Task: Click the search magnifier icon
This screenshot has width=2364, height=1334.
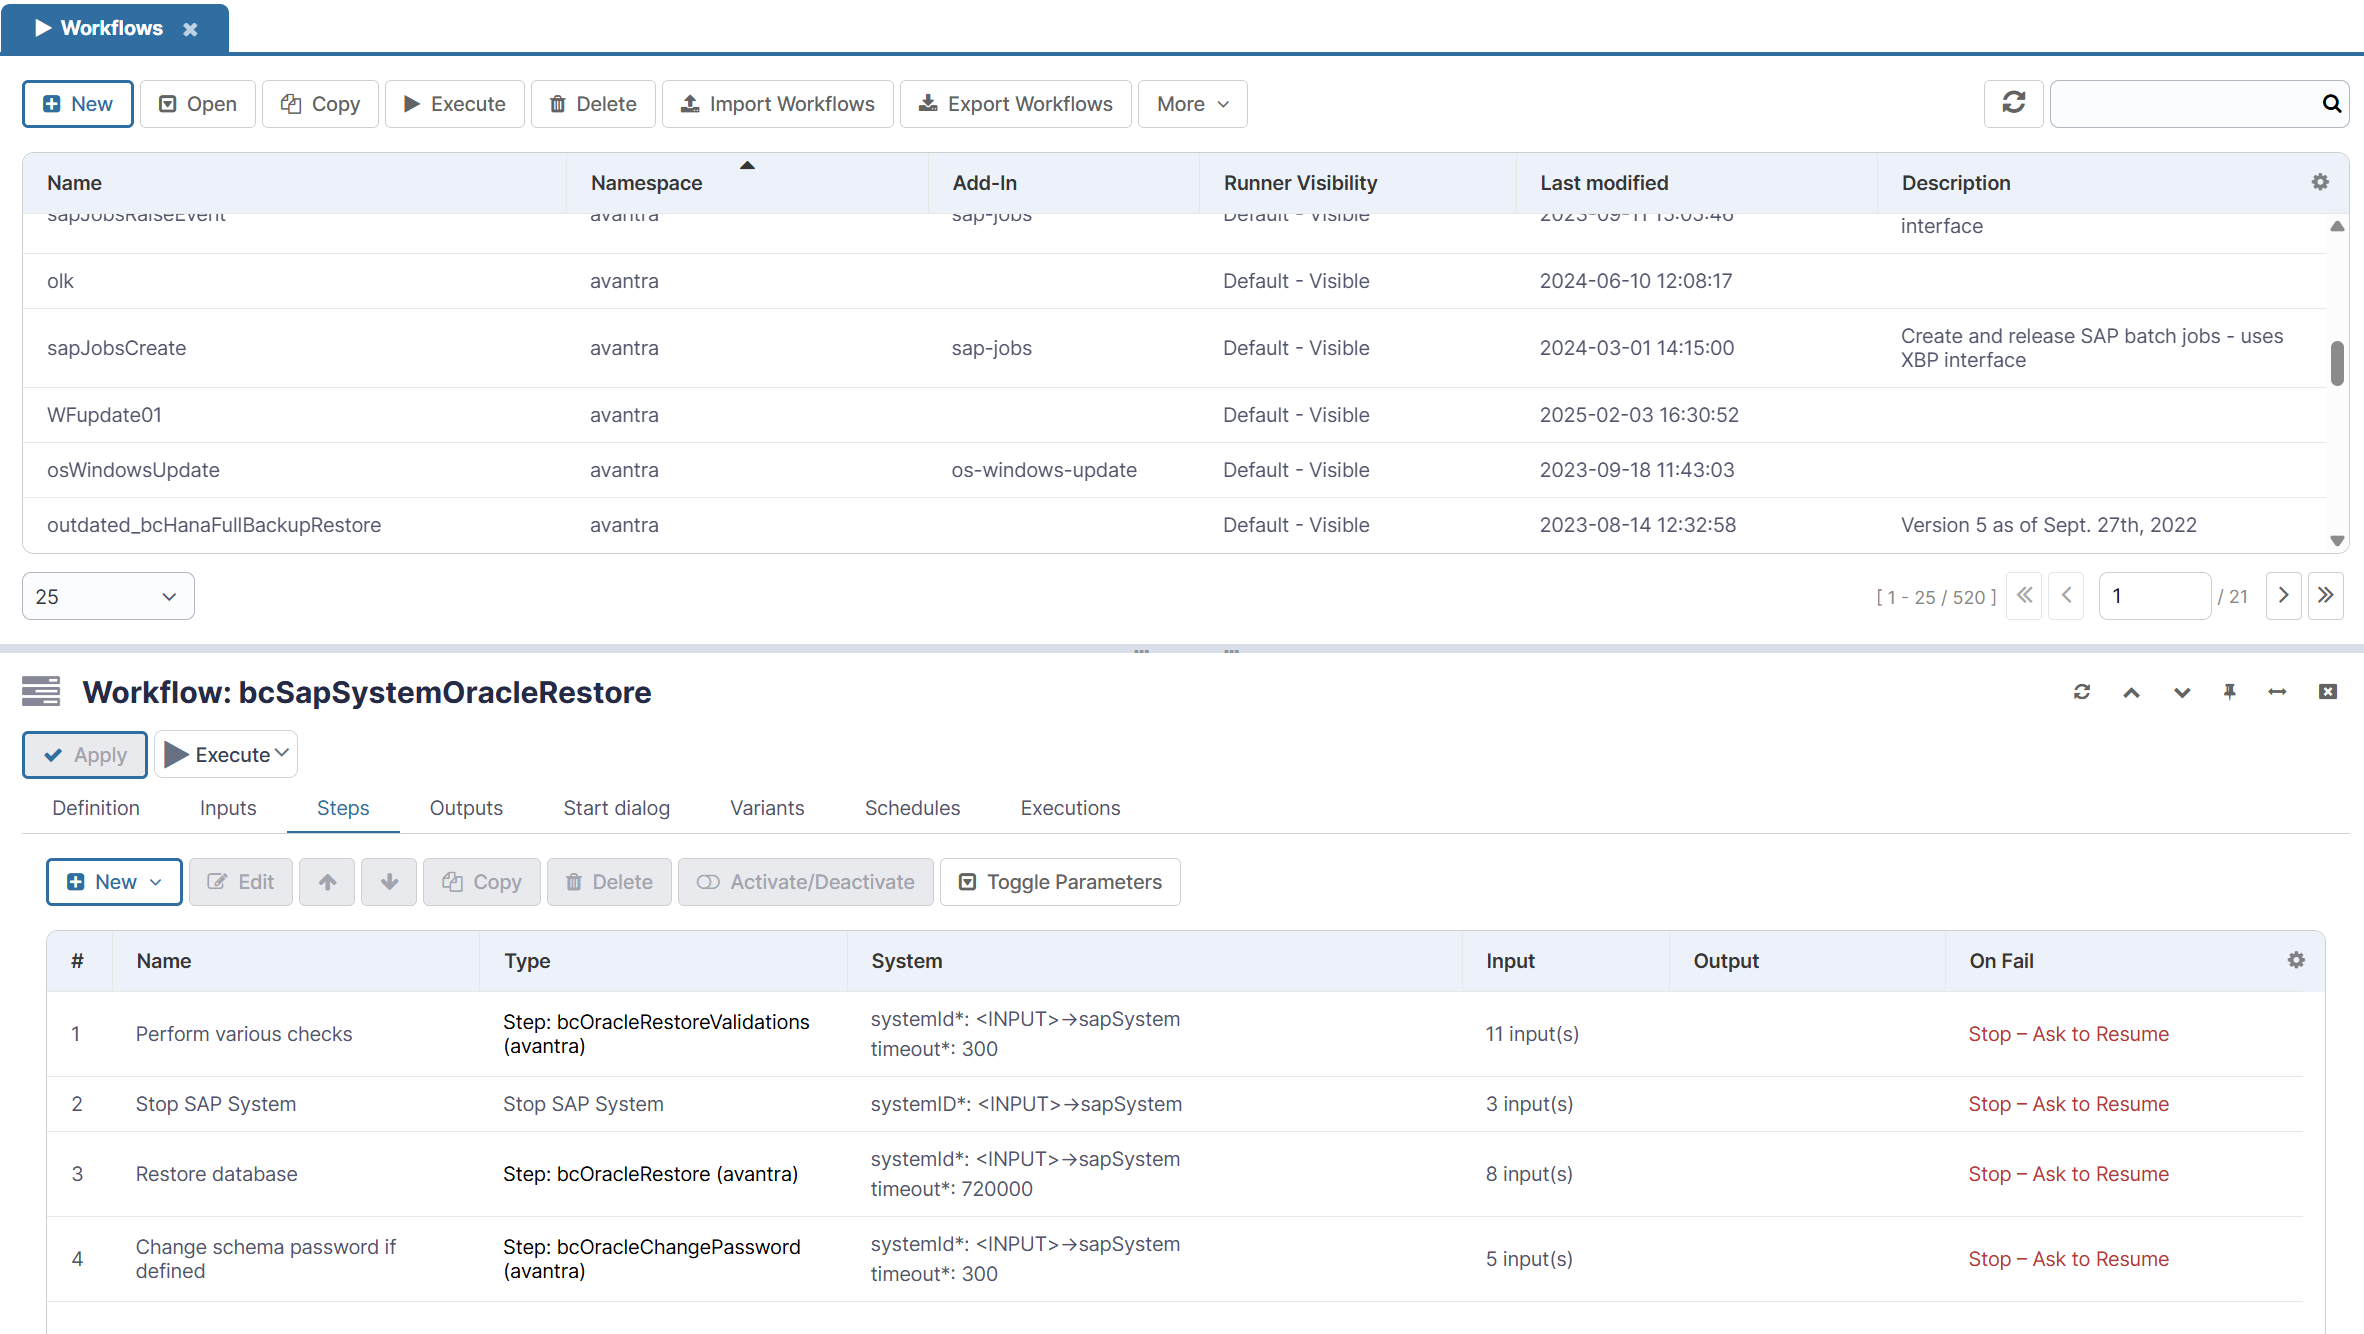Action: (2331, 103)
